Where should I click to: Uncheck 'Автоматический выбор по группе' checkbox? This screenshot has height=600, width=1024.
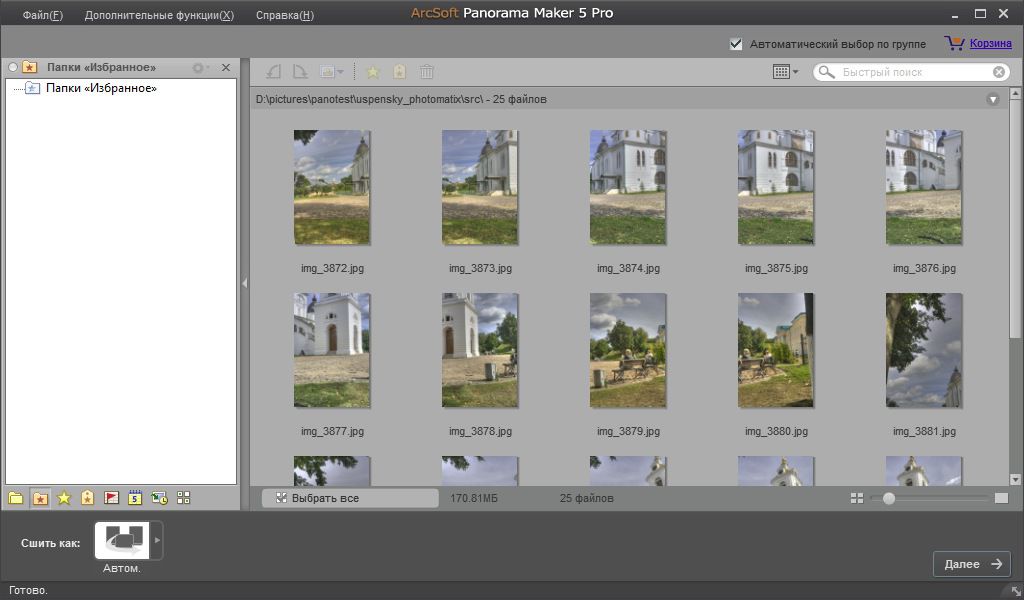coord(737,44)
